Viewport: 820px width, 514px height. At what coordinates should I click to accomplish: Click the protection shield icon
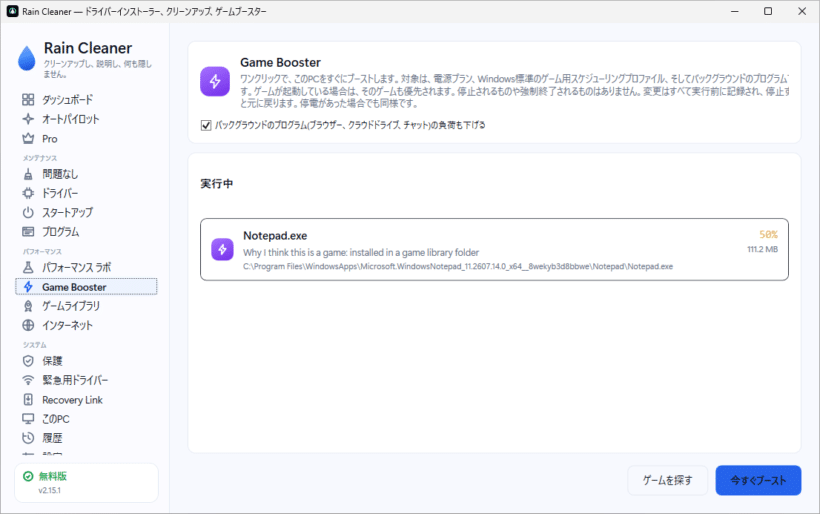pos(28,361)
